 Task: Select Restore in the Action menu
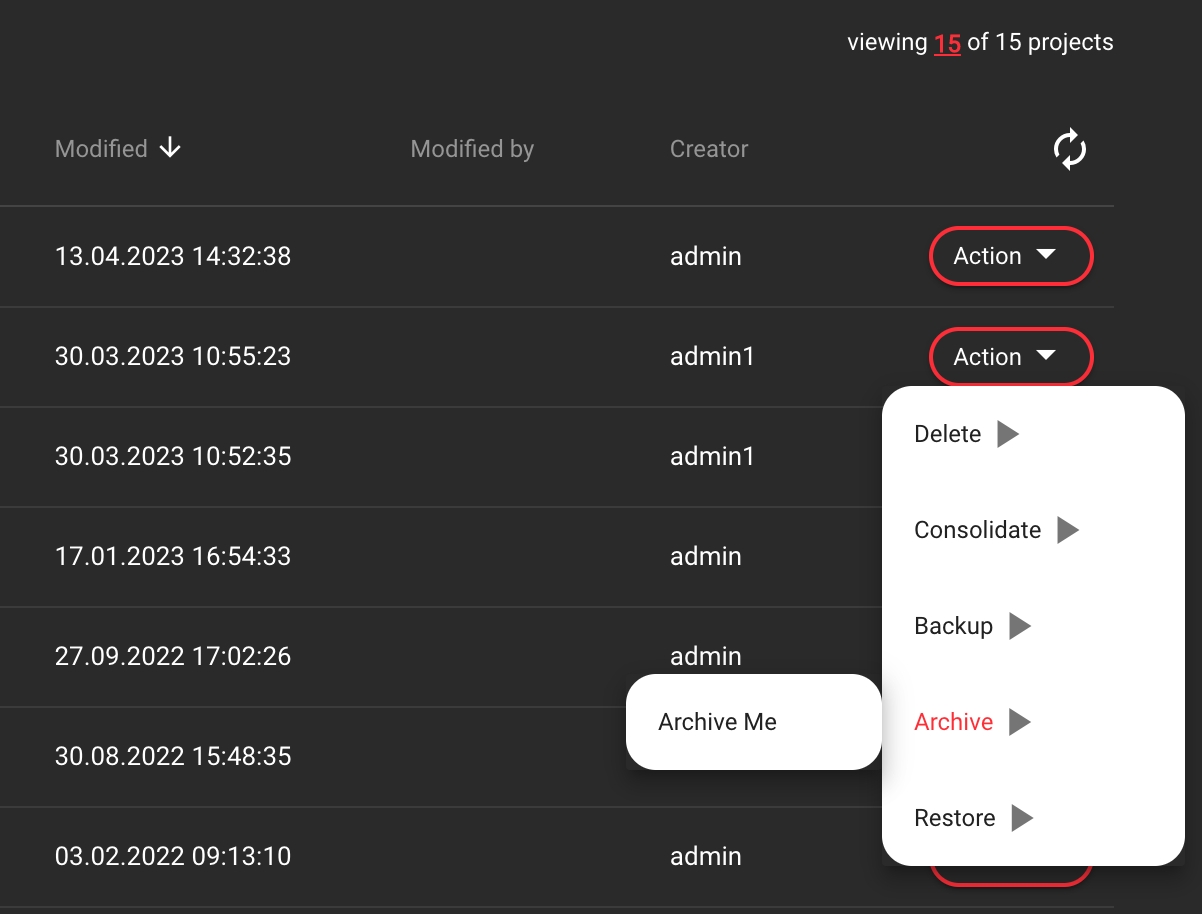coord(954,818)
